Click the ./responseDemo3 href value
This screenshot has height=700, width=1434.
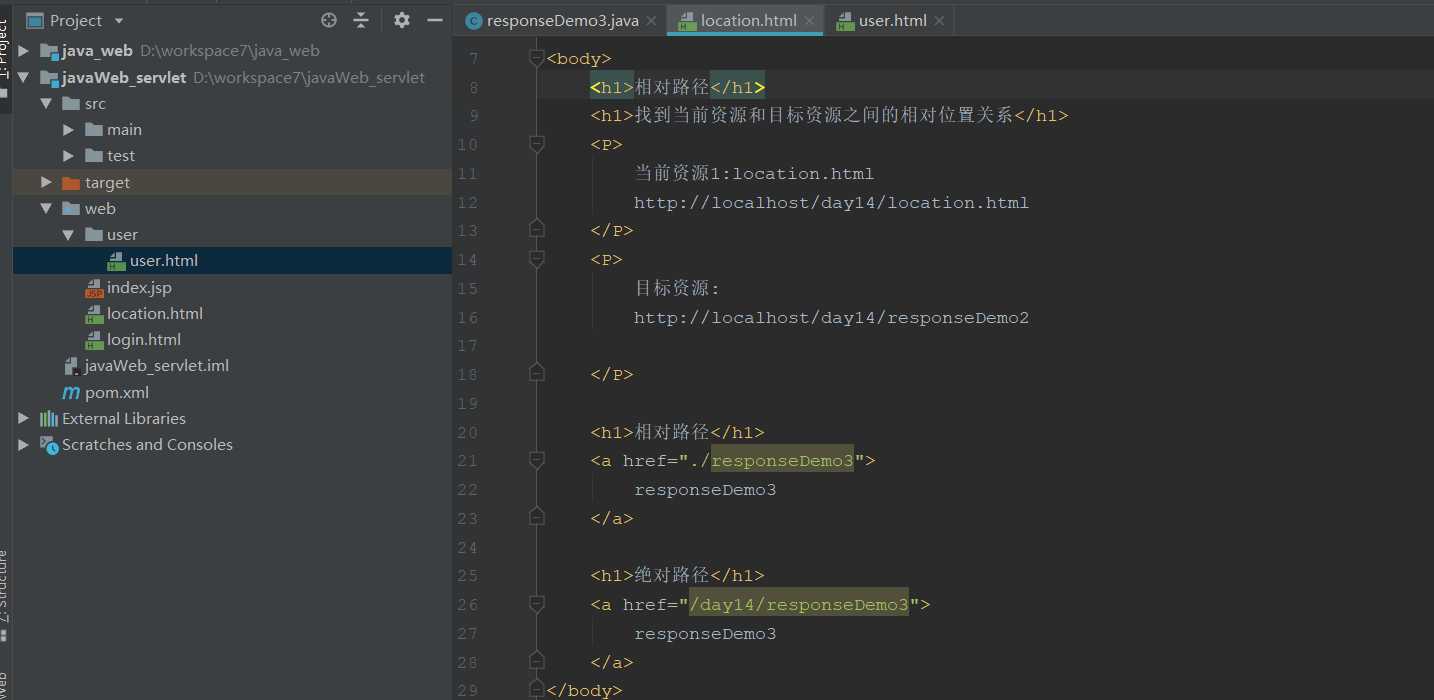pyautogui.click(x=772, y=461)
